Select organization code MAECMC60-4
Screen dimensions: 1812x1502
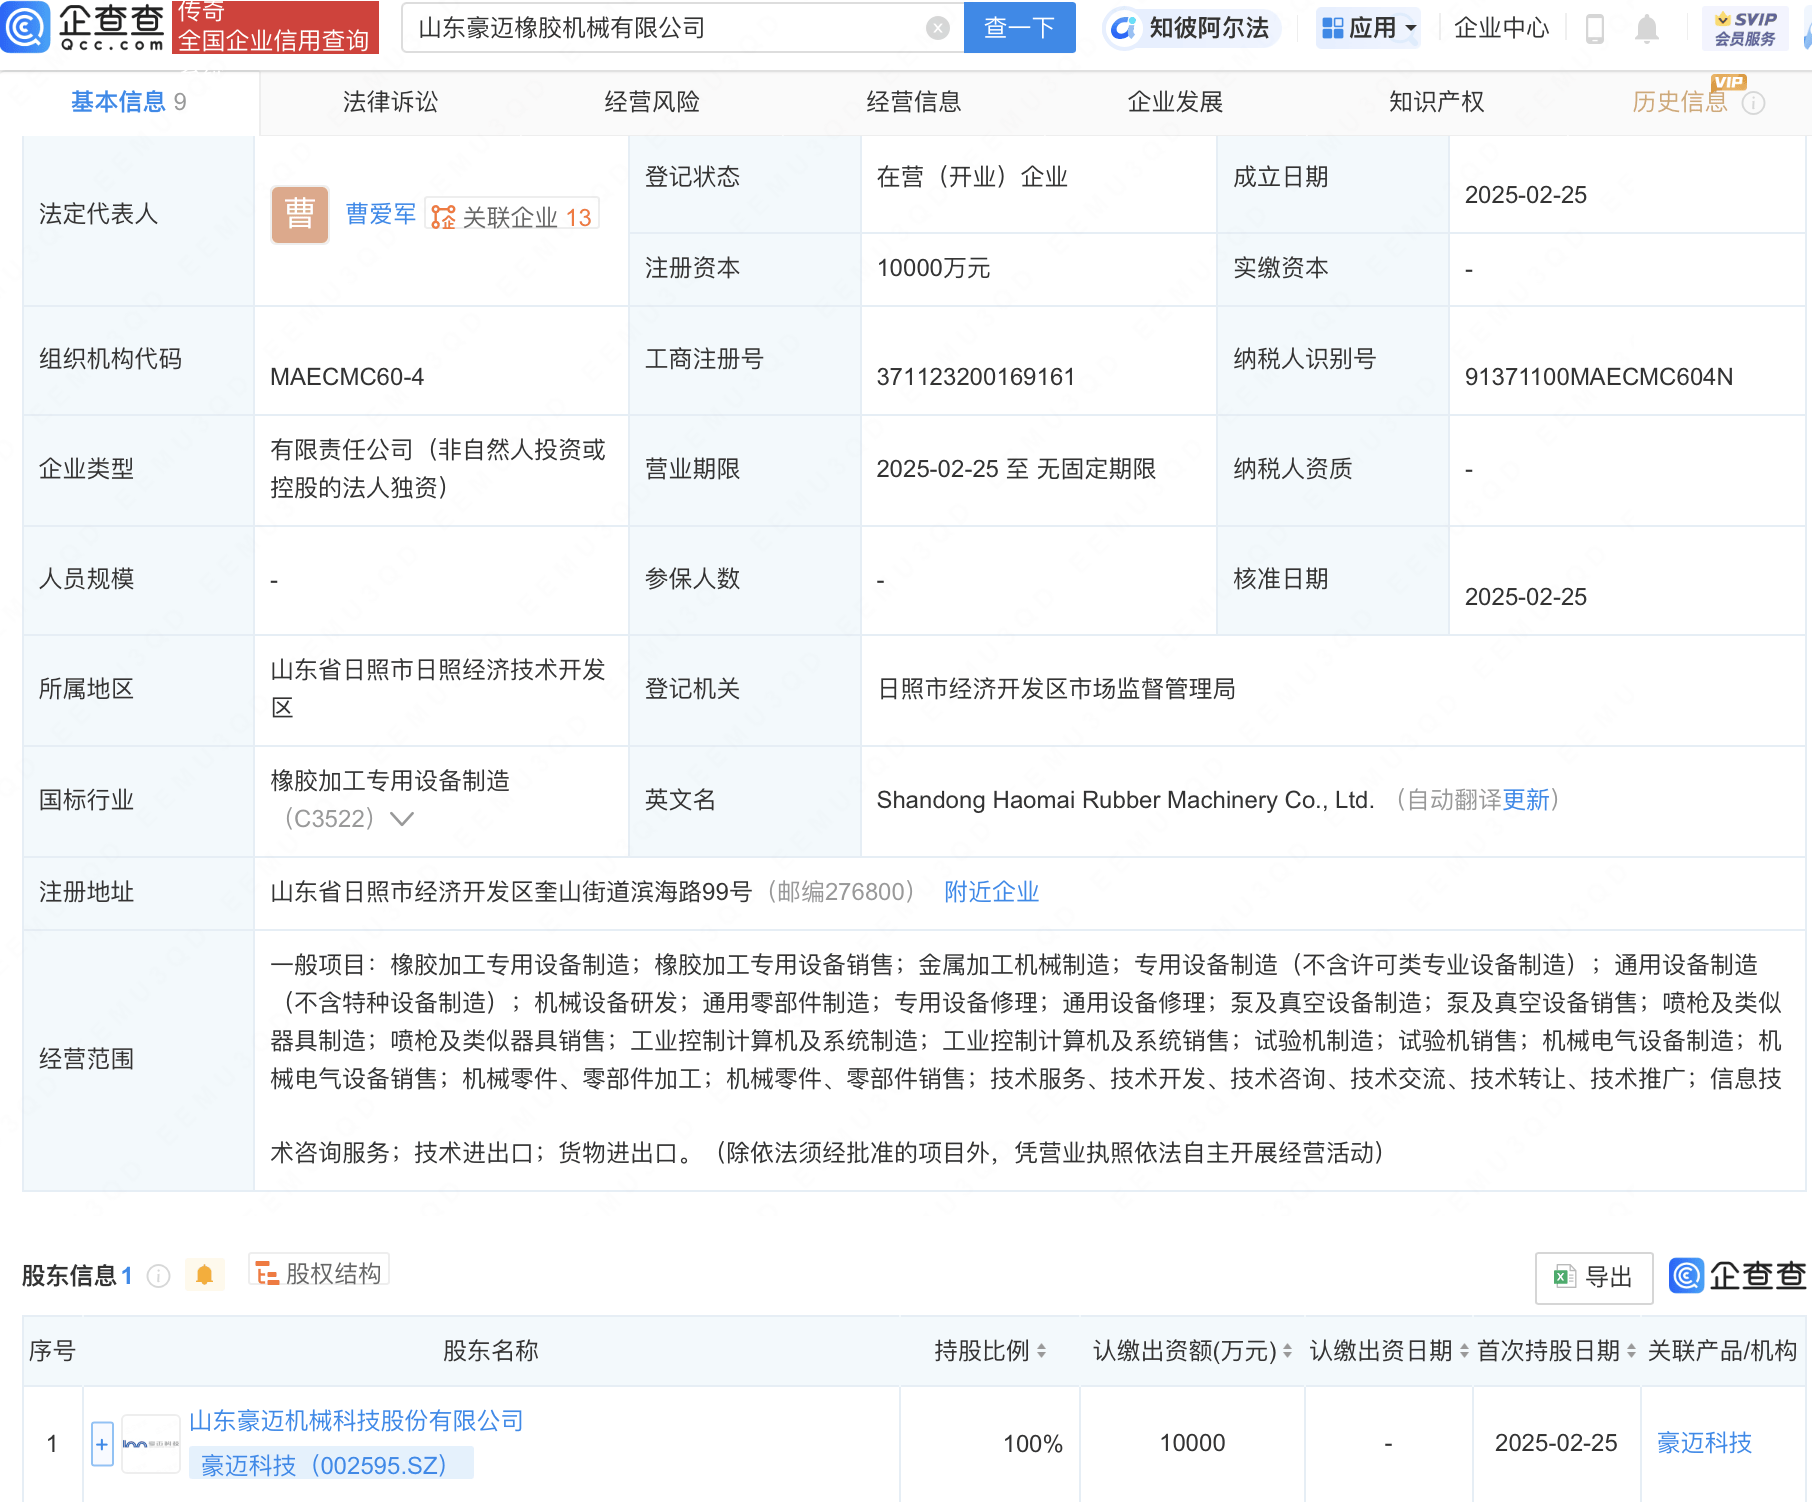pyautogui.click(x=346, y=377)
